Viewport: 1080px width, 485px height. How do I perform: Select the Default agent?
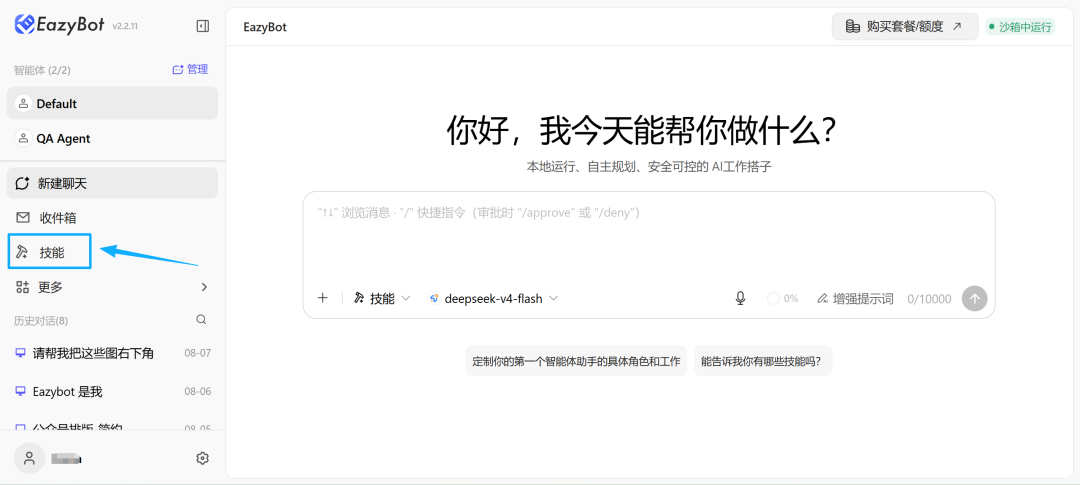click(x=112, y=103)
